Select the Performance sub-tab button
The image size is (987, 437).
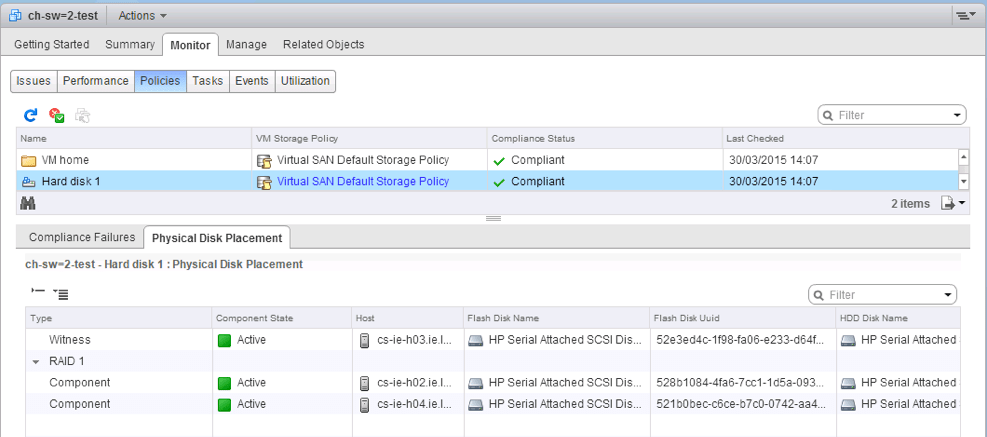pos(96,81)
